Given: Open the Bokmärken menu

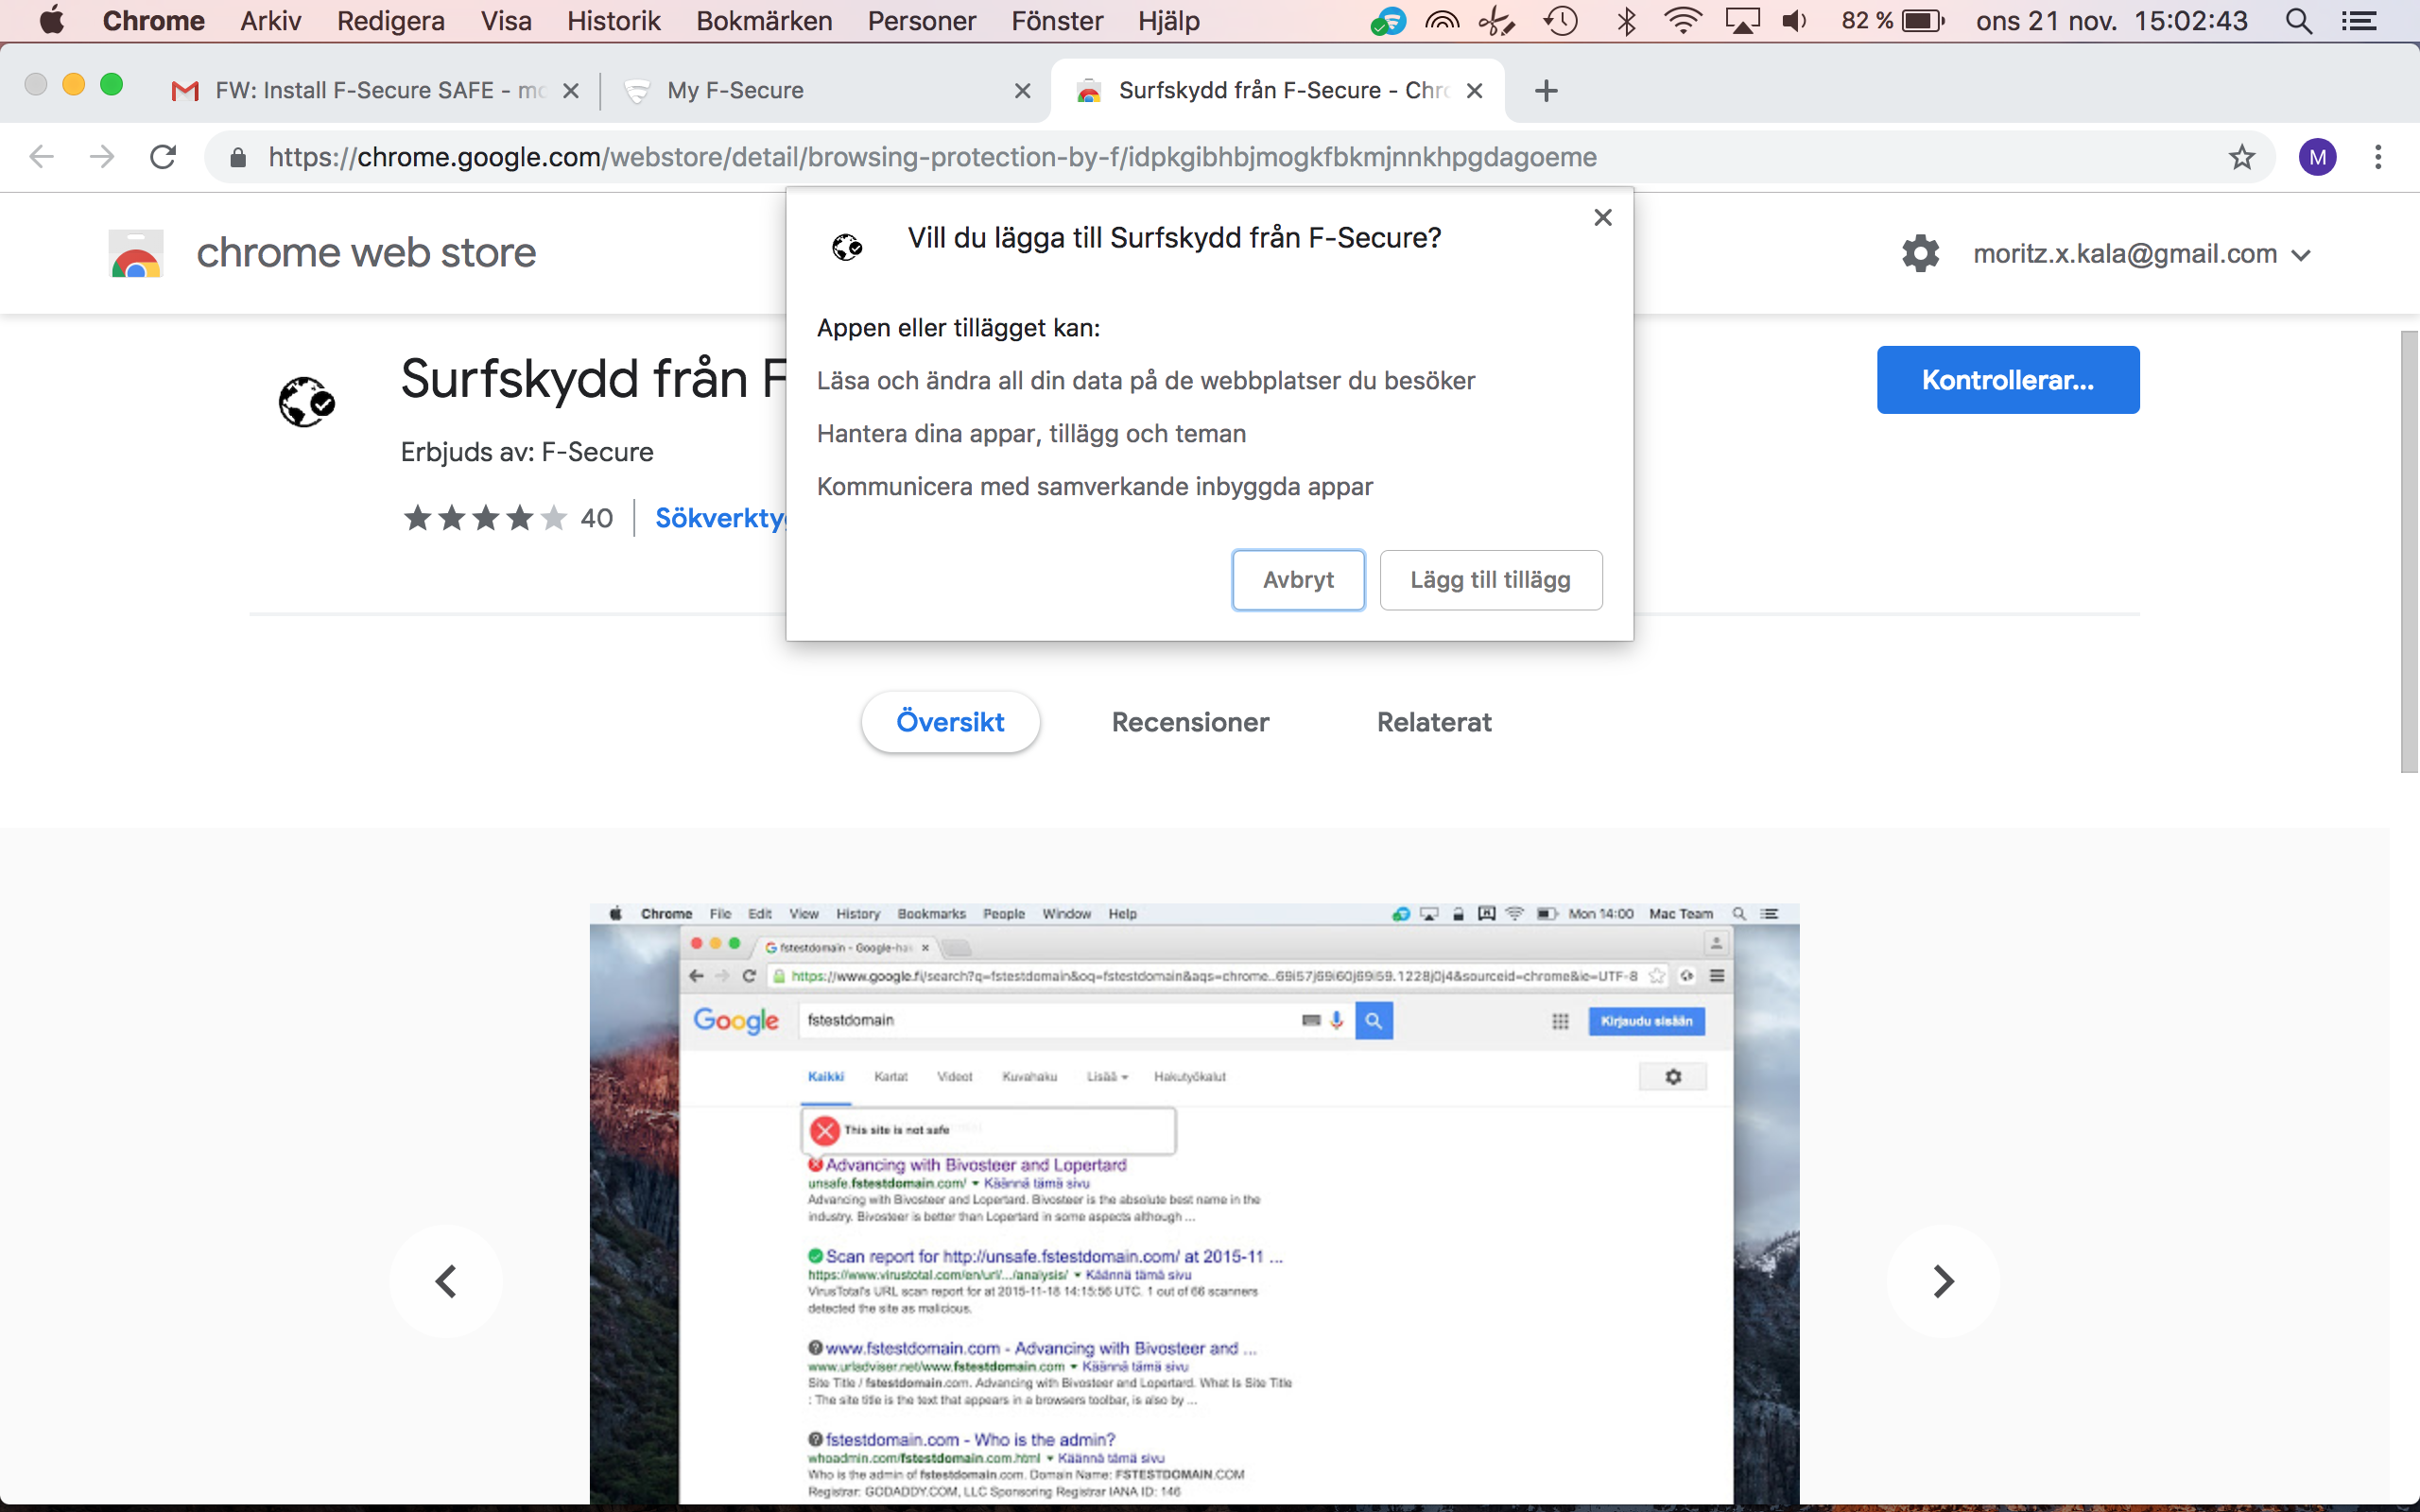Looking at the screenshot, I should click(x=764, y=21).
